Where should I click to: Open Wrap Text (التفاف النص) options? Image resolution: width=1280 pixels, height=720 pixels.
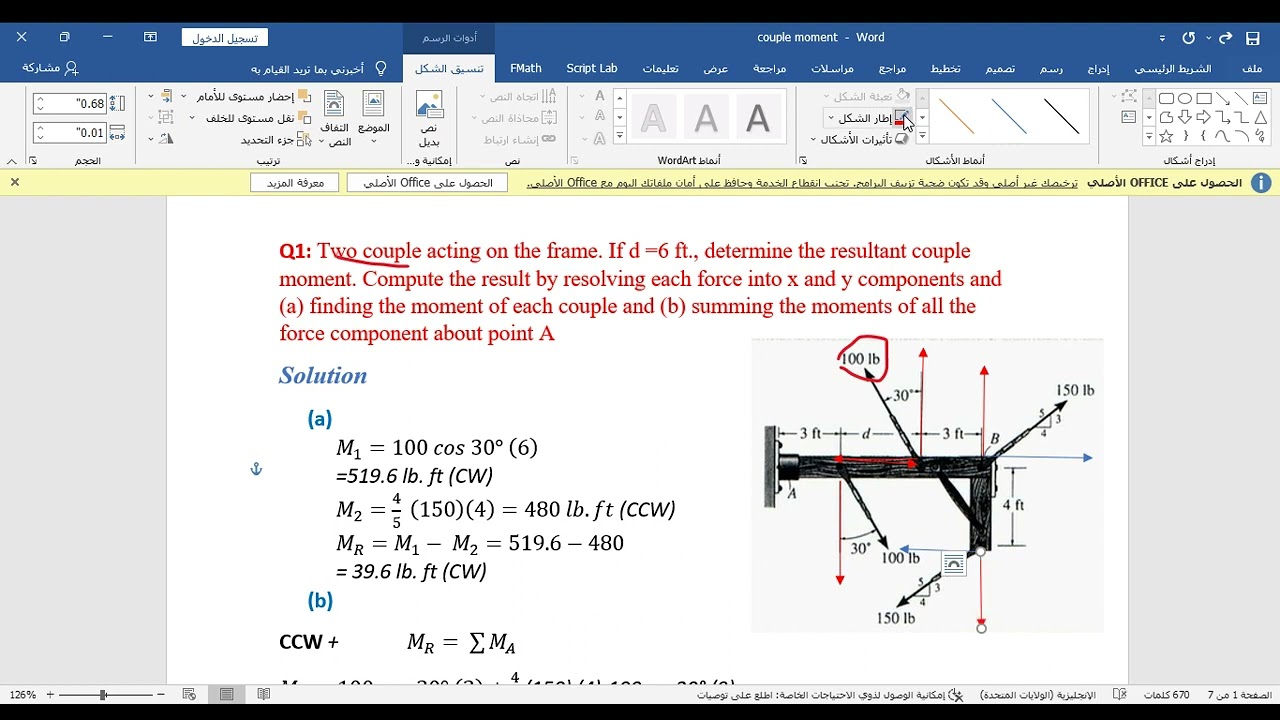(335, 119)
